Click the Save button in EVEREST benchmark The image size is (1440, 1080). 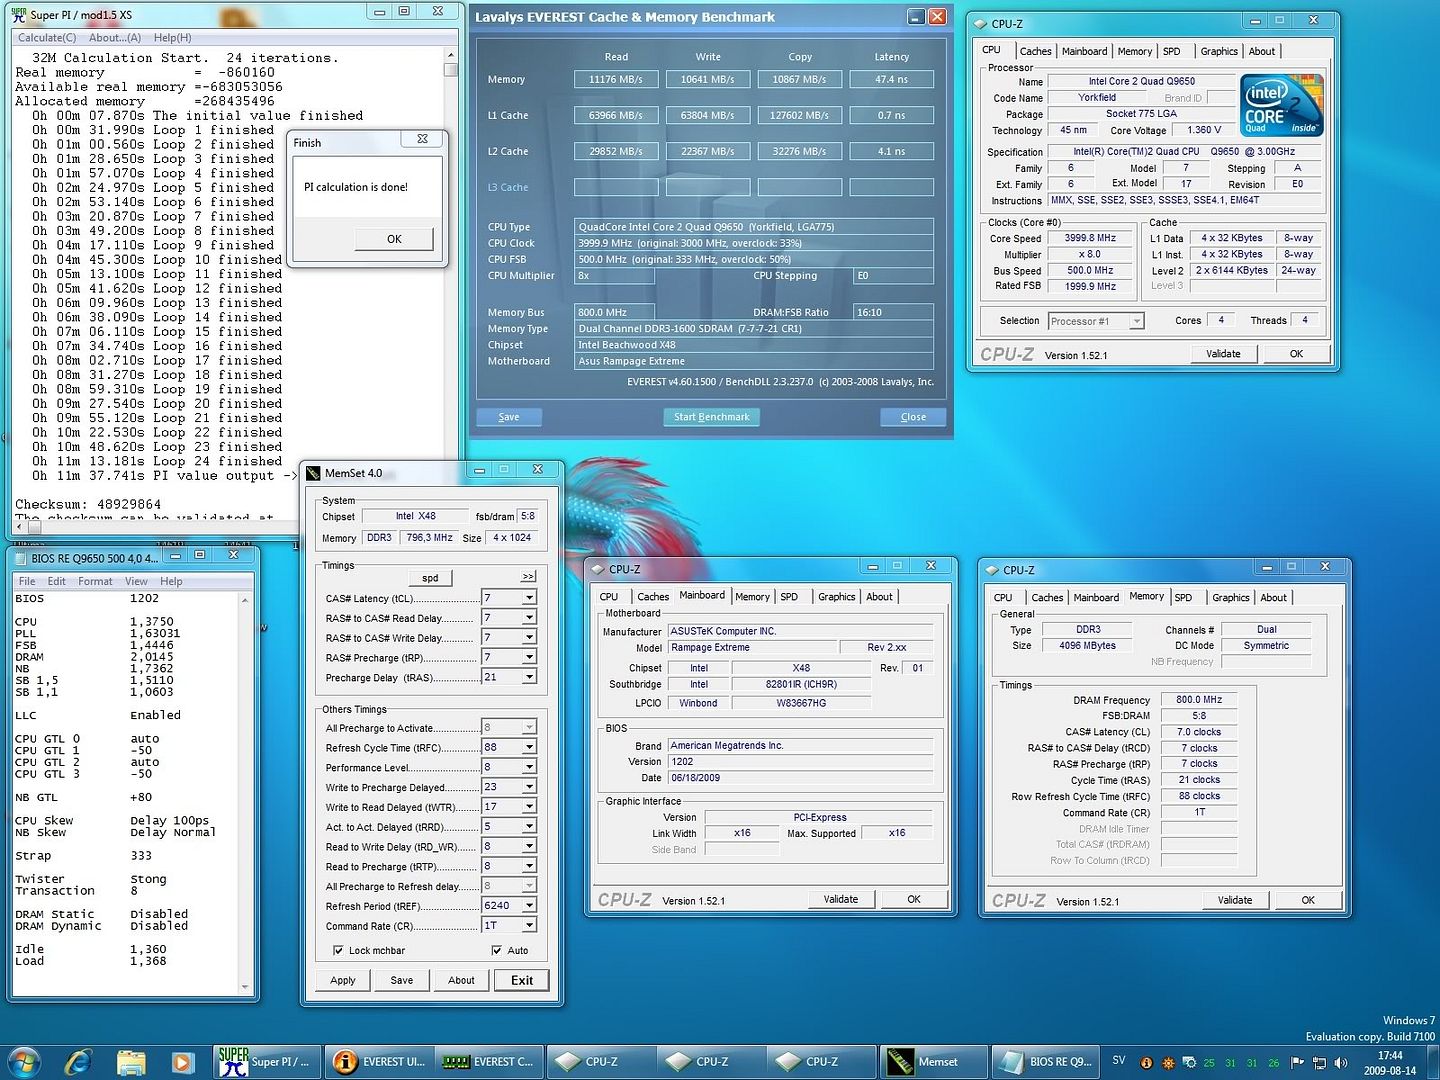[508, 417]
